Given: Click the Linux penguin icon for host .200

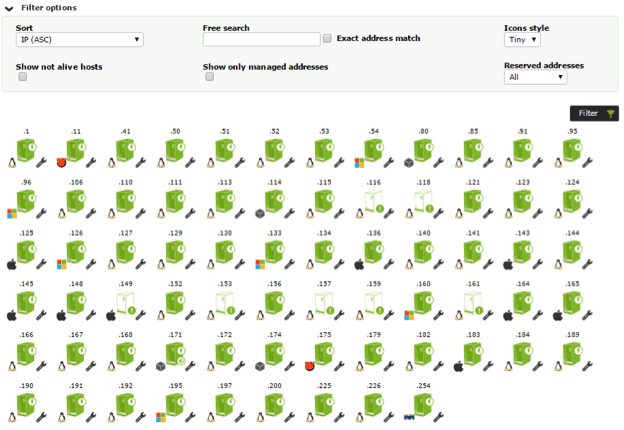Looking at the screenshot, I should [260, 417].
